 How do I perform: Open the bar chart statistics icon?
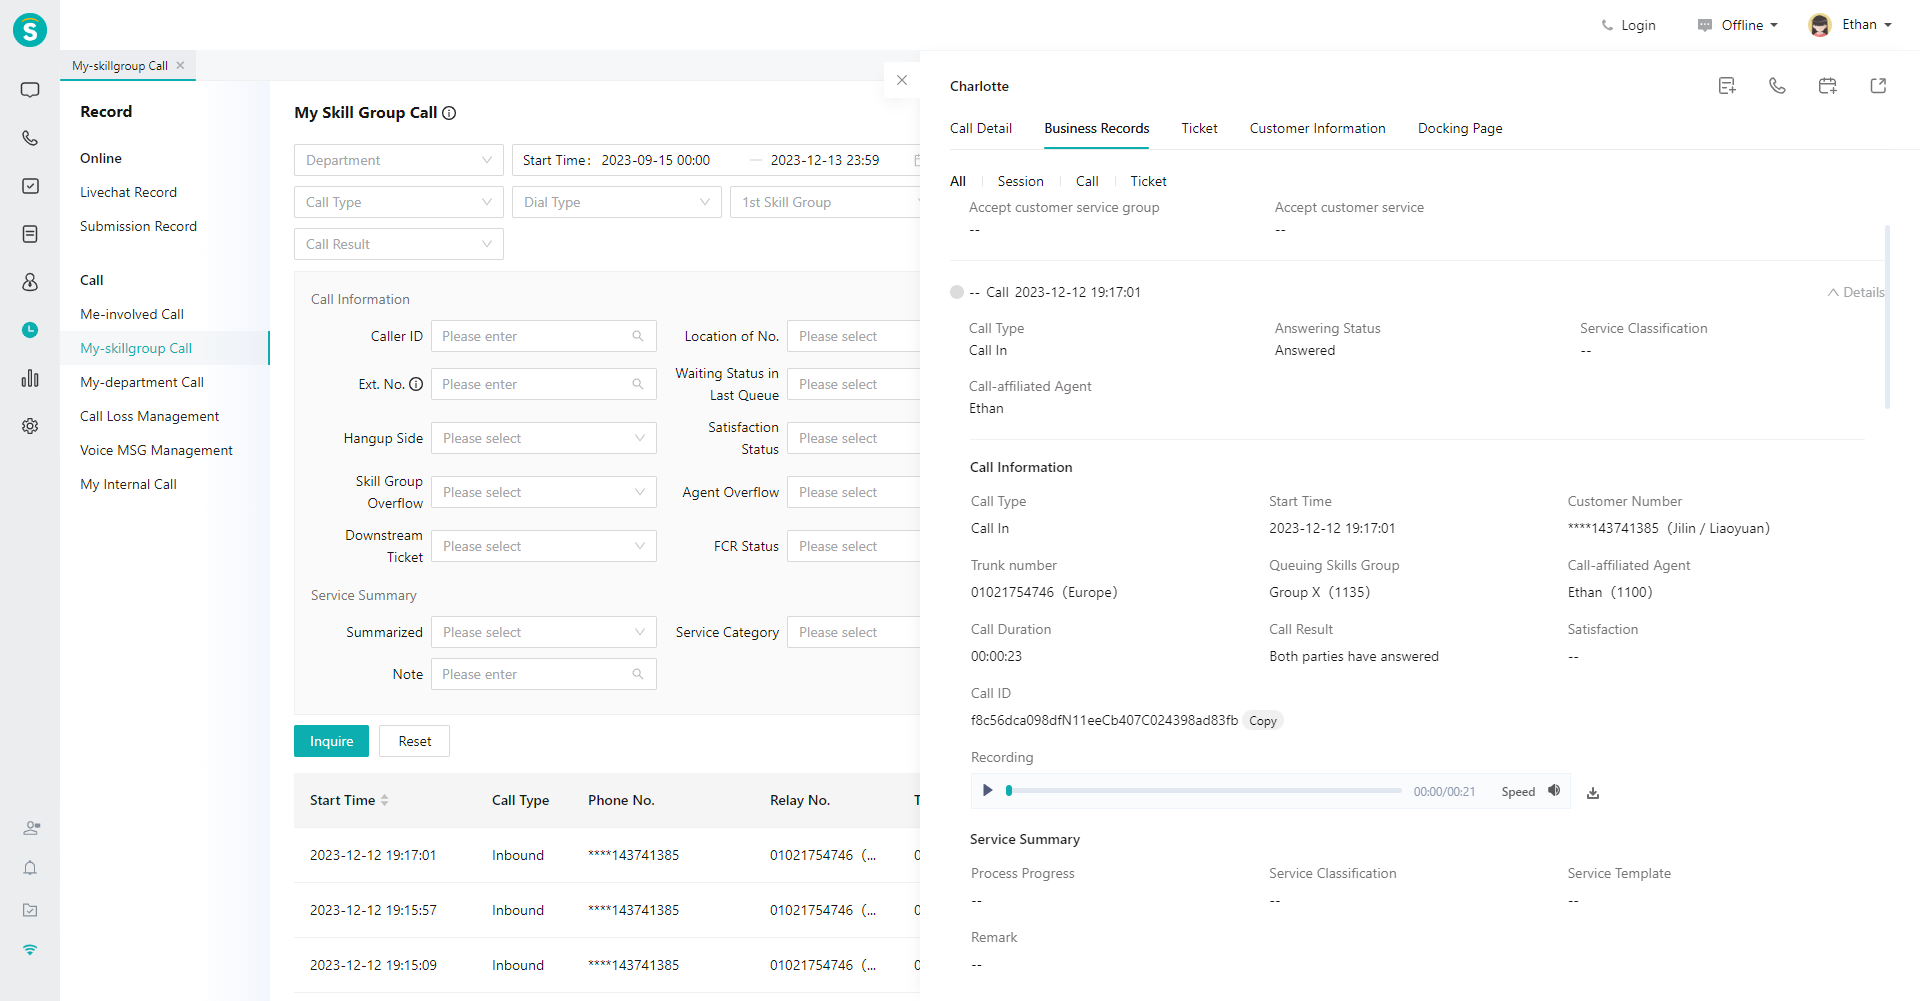coord(30,378)
